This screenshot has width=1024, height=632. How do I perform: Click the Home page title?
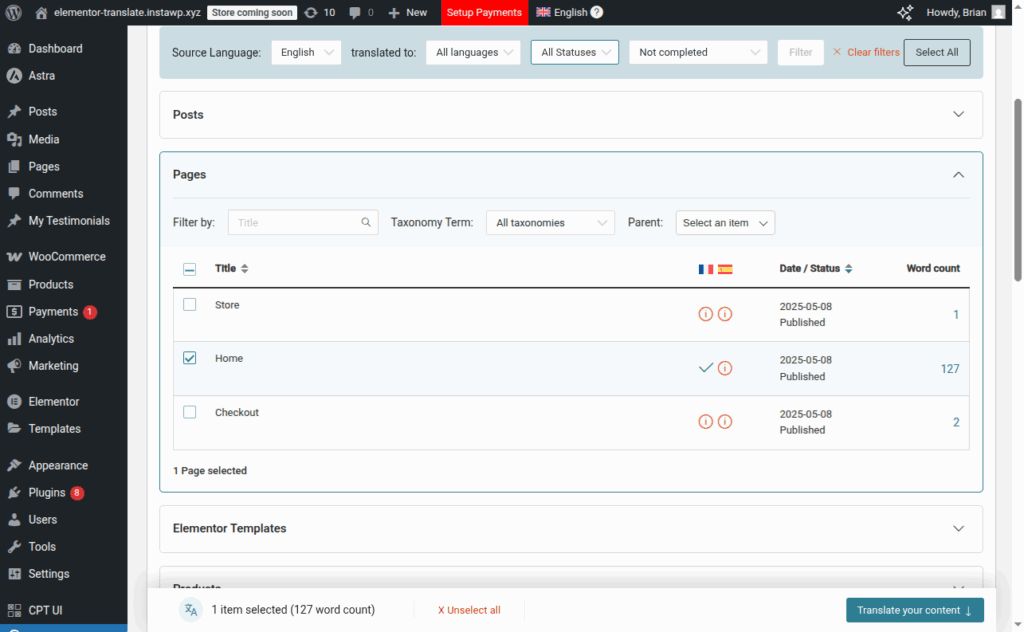229,358
